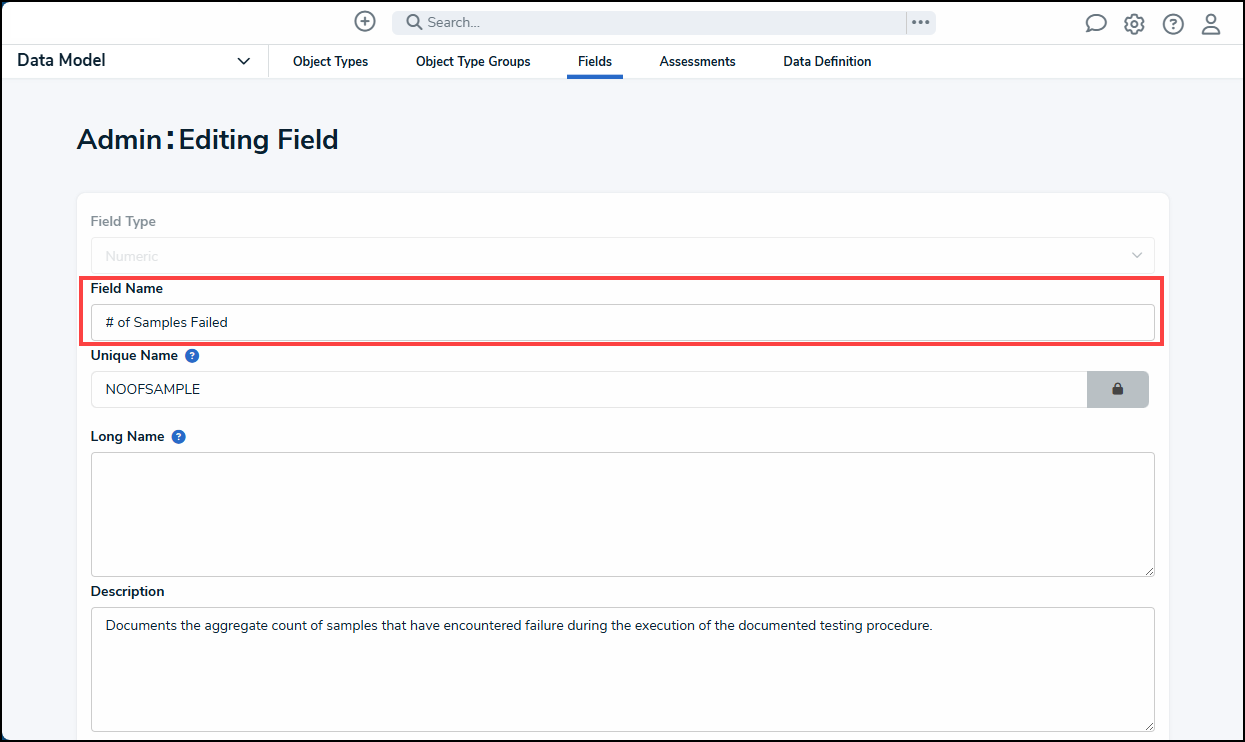Open the Assessments tab
Image resolution: width=1245 pixels, height=742 pixels.
pyautogui.click(x=697, y=61)
